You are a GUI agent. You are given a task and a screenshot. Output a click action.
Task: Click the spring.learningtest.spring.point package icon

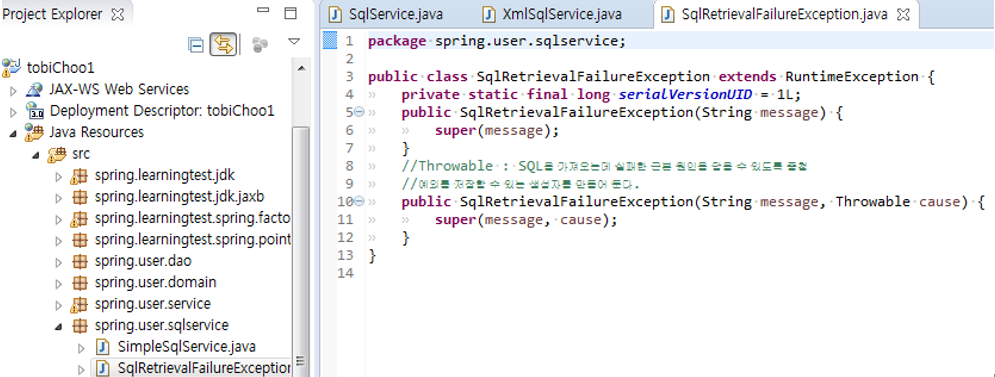click(79, 241)
